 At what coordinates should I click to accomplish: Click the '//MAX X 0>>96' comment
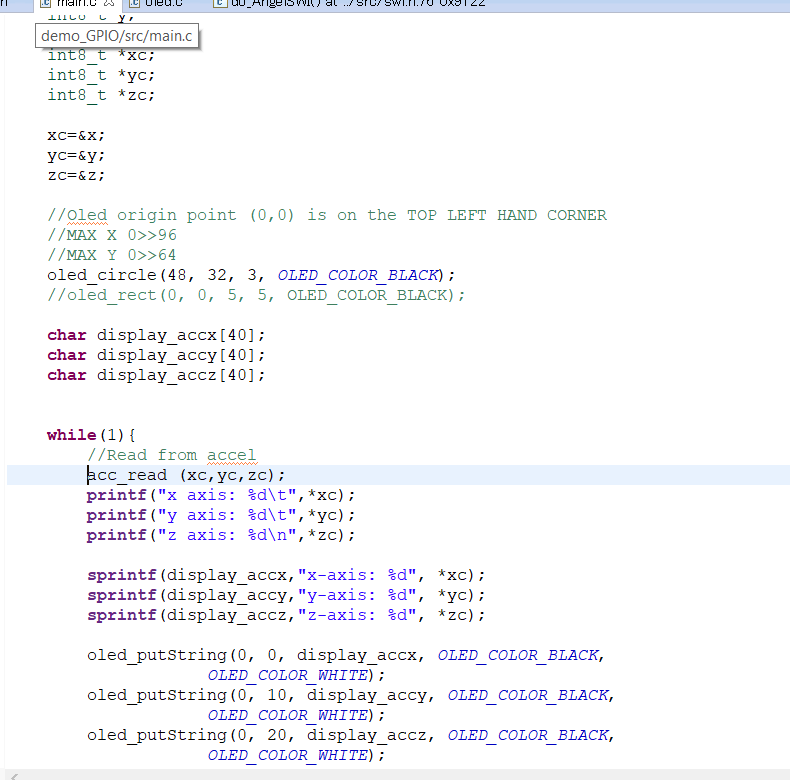[x=112, y=235]
